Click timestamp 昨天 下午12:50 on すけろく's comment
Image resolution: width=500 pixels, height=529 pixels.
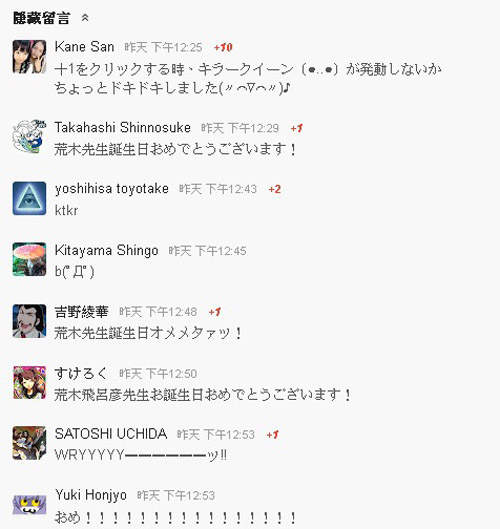tap(158, 373)
